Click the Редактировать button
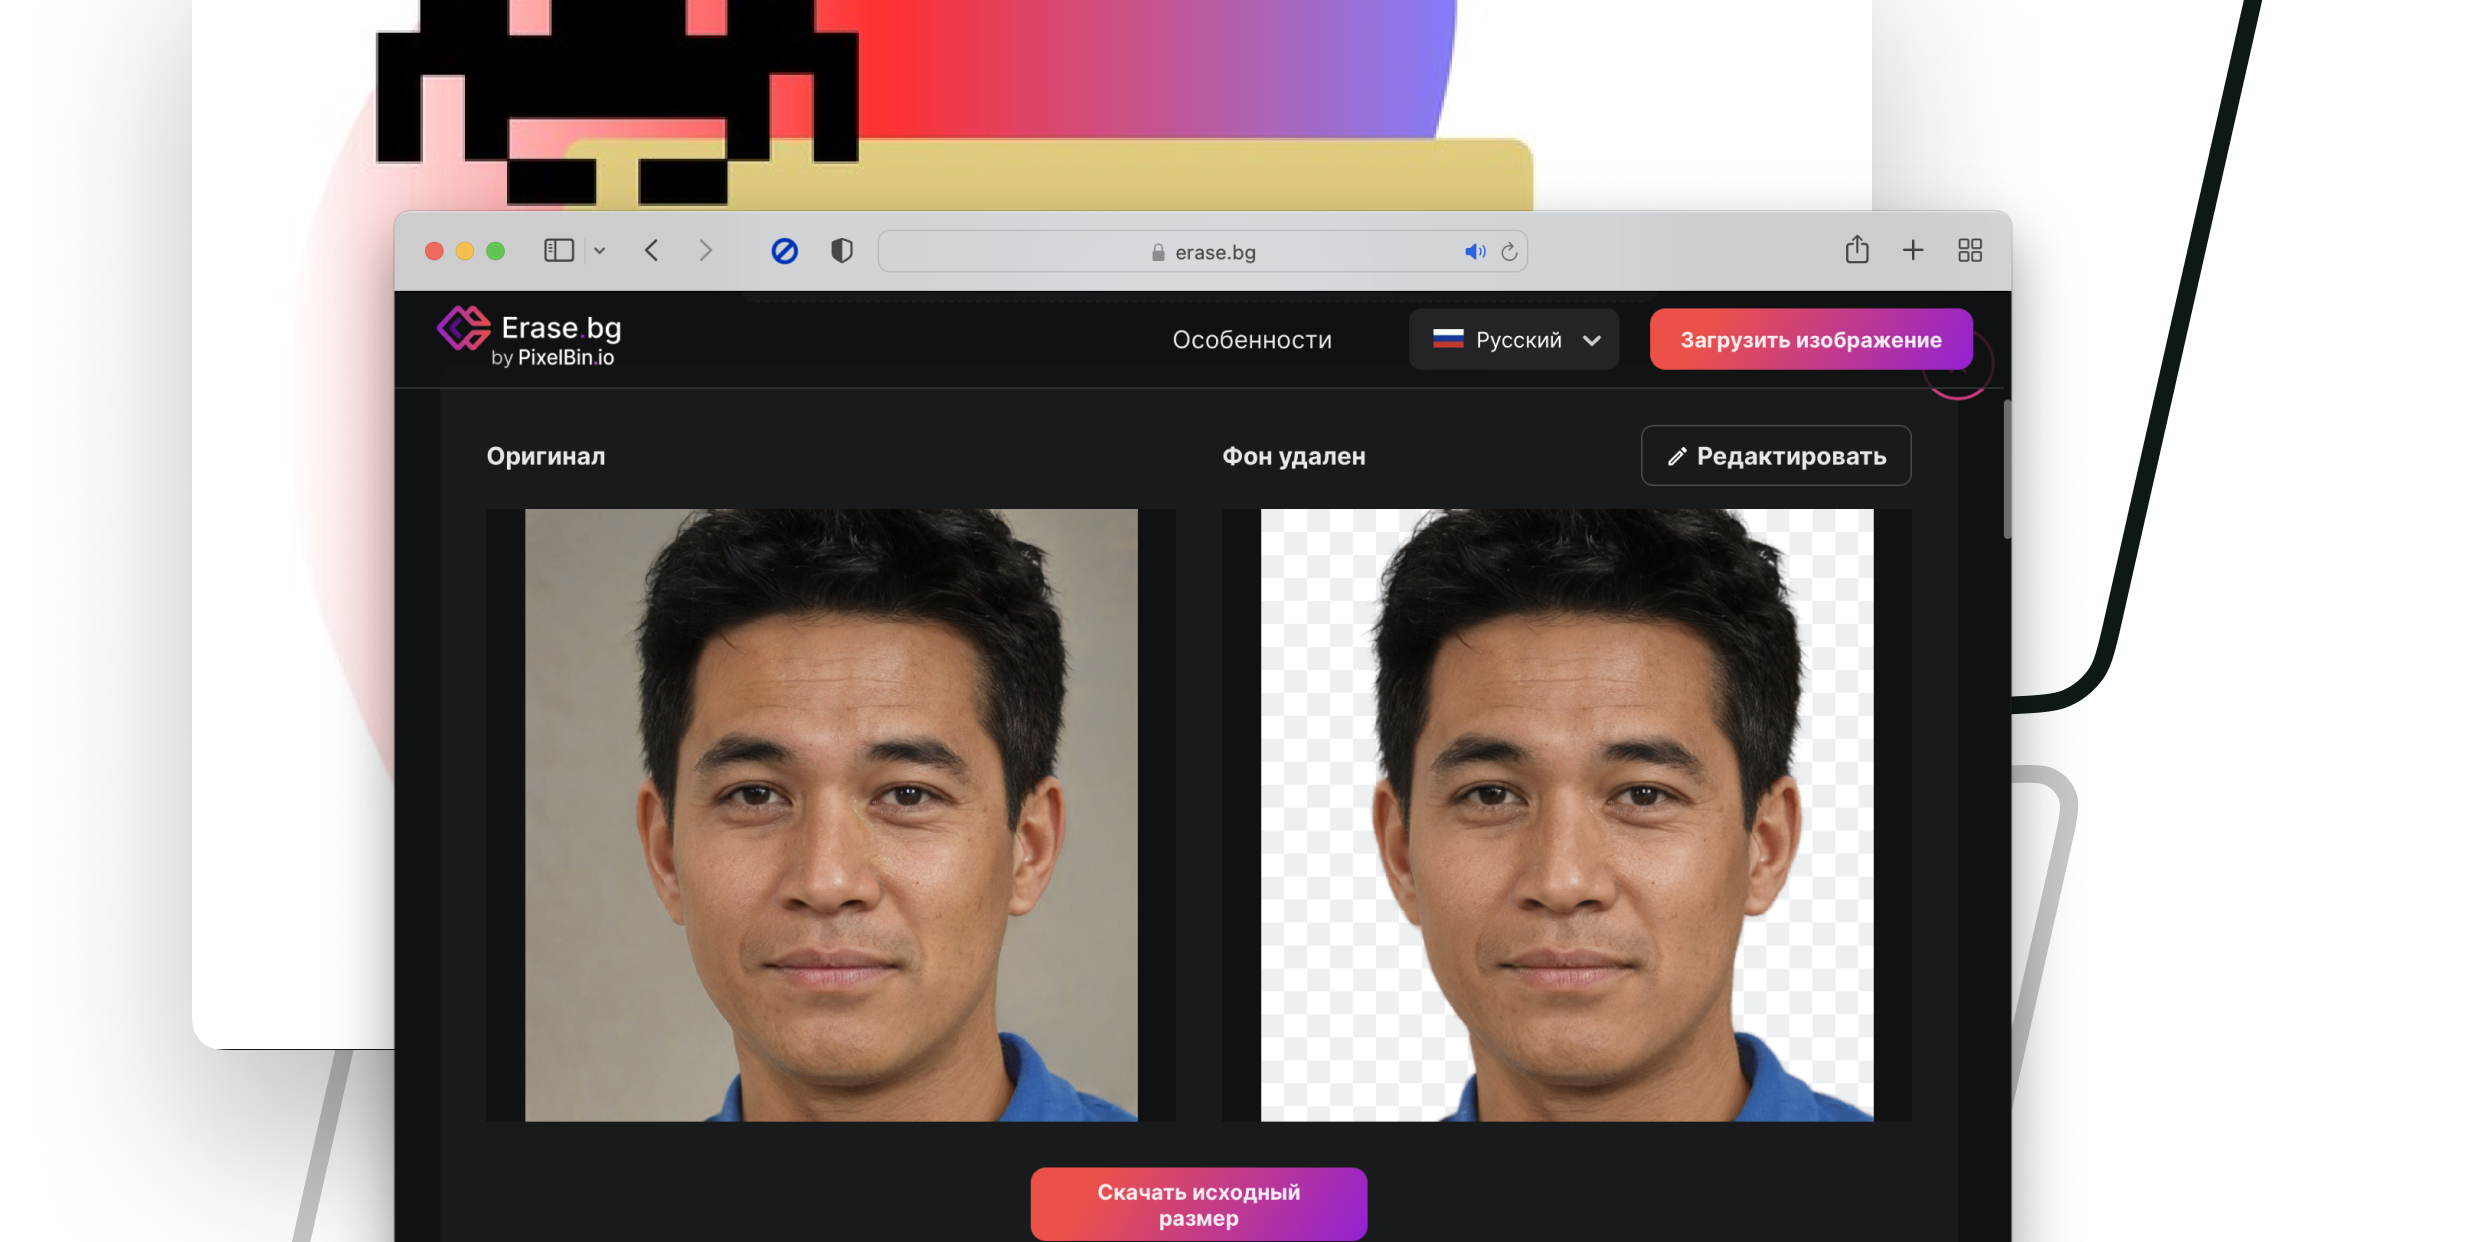This screenshot has height=1242, width=2484. click(x=1776, y=456)
